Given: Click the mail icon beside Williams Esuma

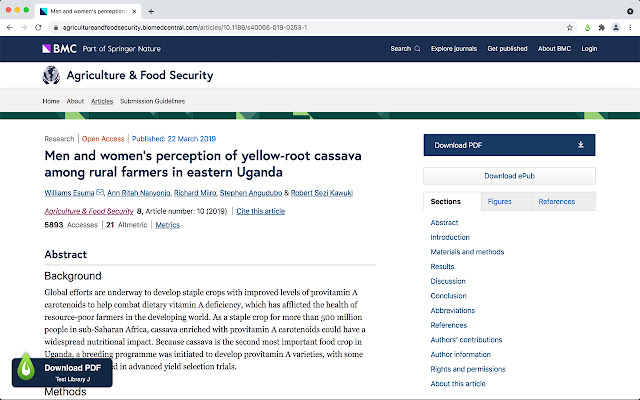Looking at the screenshot, I should 100,192.
